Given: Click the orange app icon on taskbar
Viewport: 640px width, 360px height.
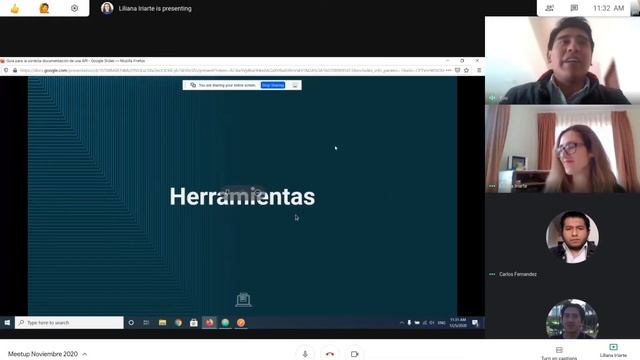Looking at the screenshot, I should (241, 322).
